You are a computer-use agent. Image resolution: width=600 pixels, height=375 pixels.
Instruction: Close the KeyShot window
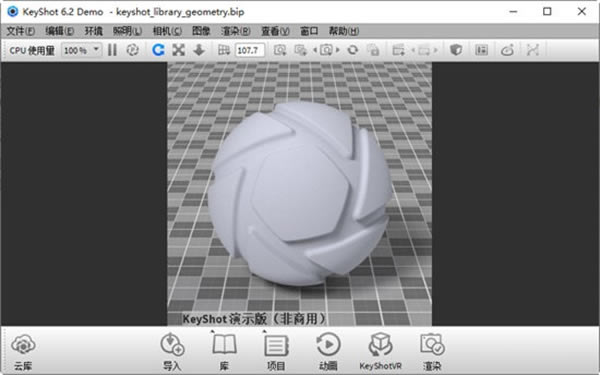582,11
